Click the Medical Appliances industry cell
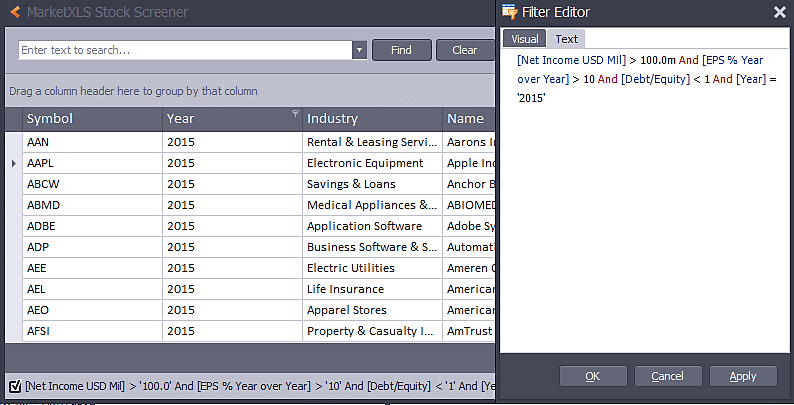 coord(372,205)
